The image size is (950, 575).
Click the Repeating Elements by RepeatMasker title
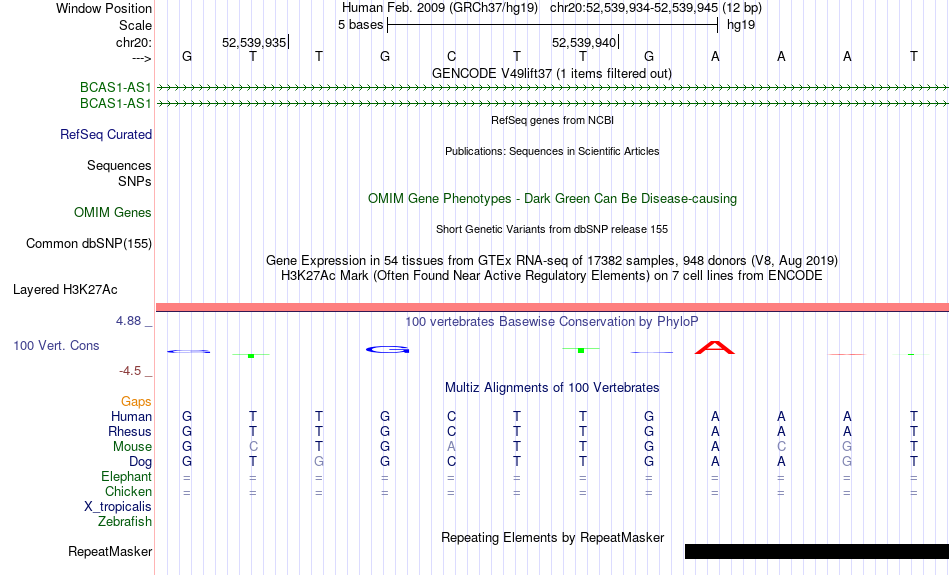[x=553, y=538]
